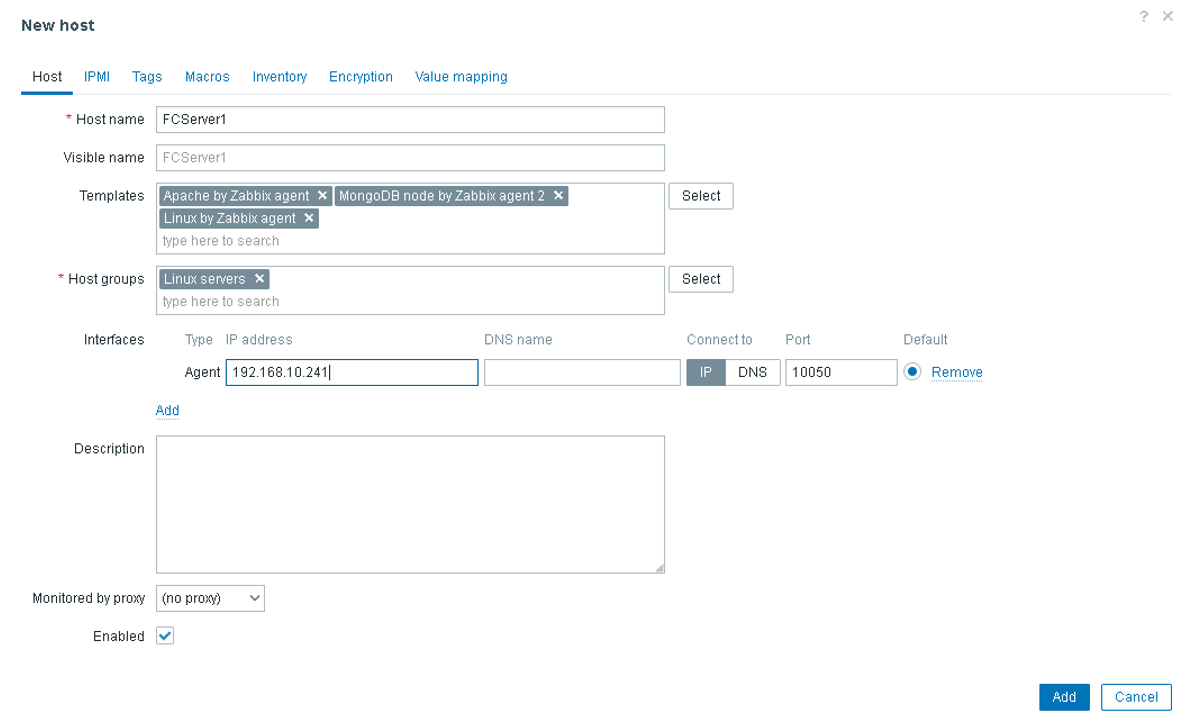Open the Tags tab
The width and height of the screenshot is (1187, 722).
[x=147, y=76]
